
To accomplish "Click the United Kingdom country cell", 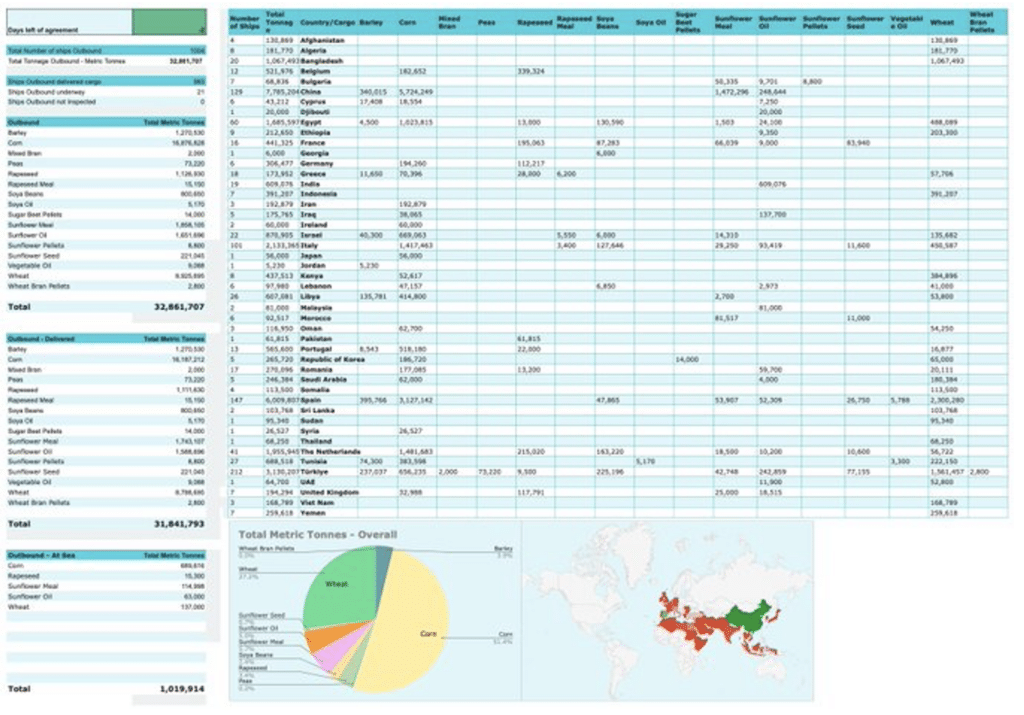I will click(329, 492).
